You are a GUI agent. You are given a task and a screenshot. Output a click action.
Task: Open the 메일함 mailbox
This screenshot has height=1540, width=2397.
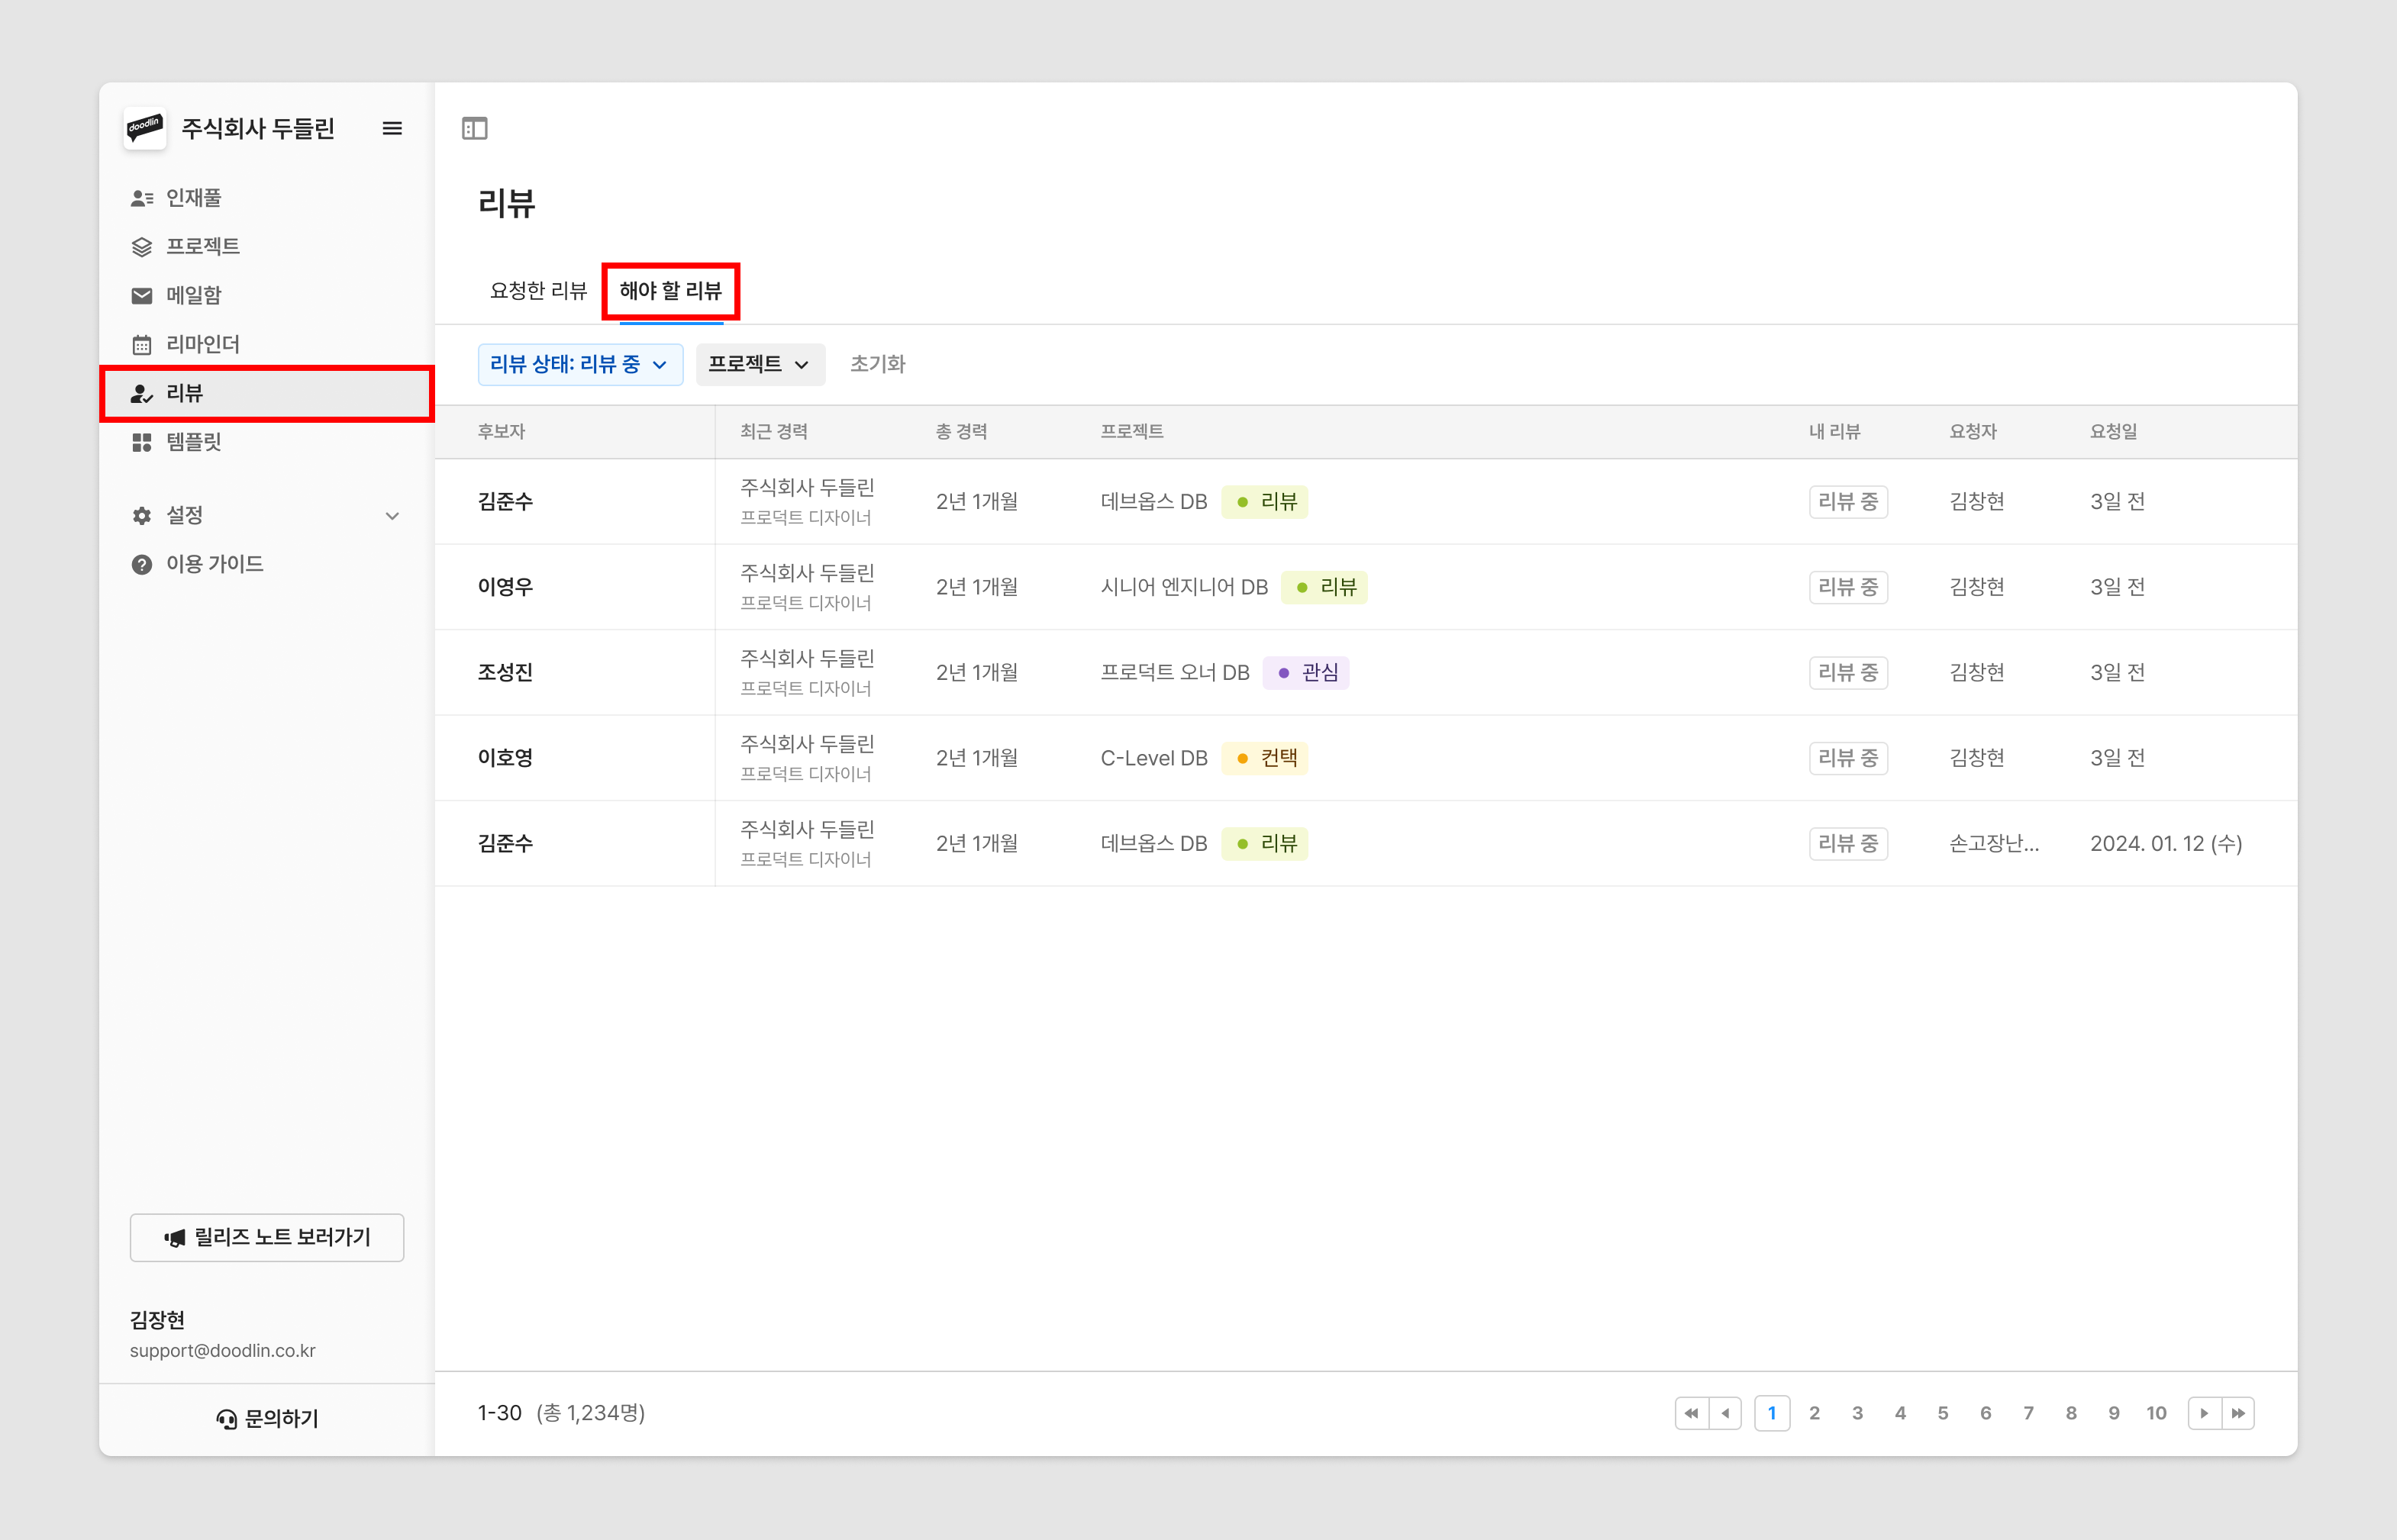point(193,295)
